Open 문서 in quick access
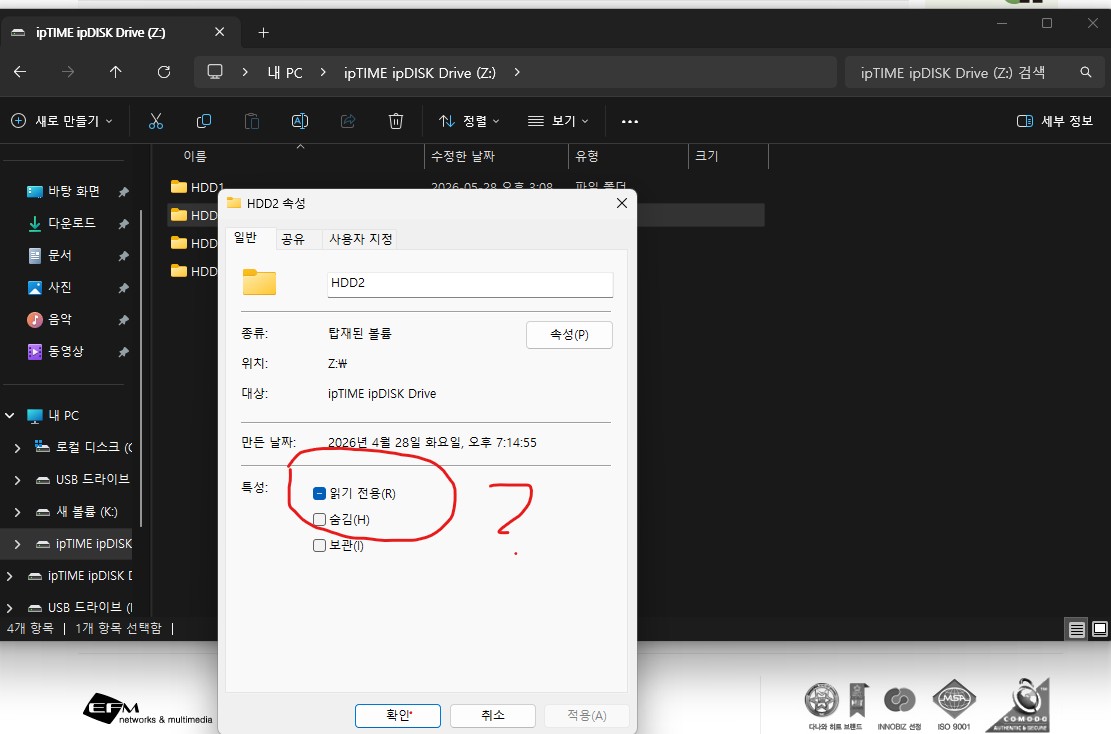The width and height of the screenshot is (1111, 734). pos(60,255)
